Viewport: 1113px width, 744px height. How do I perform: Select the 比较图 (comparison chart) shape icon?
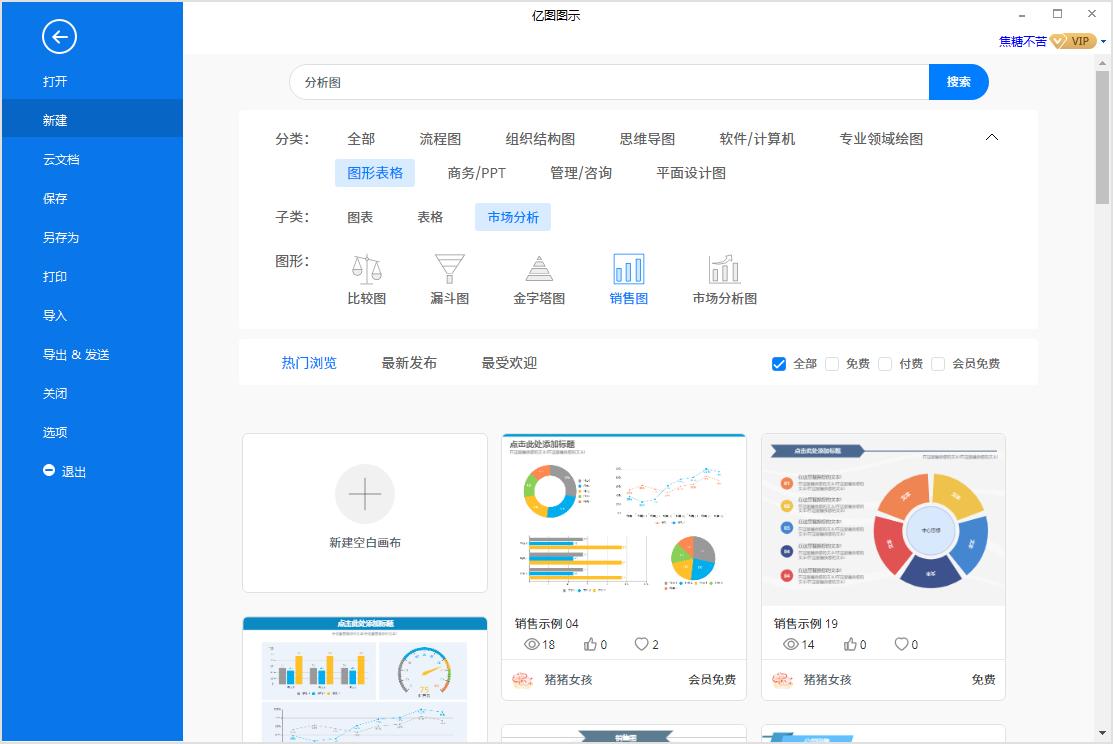(x=366, y=270)
